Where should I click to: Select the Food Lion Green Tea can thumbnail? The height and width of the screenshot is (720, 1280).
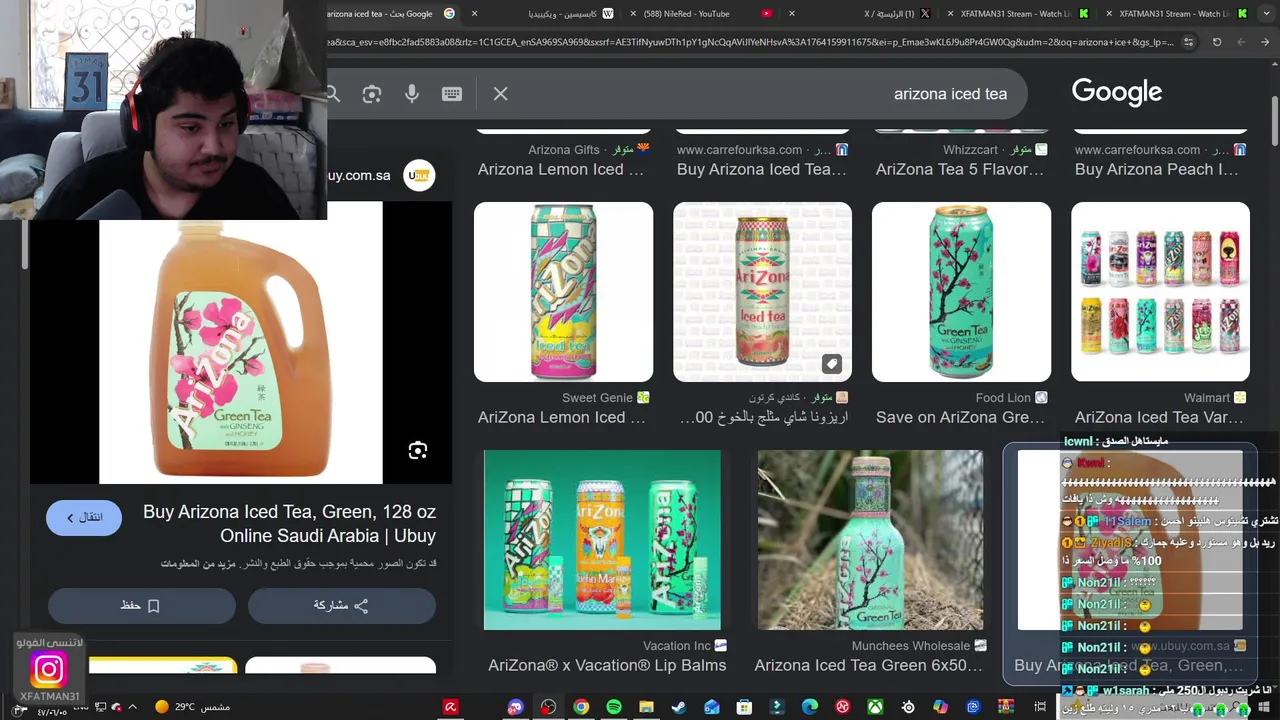(961, 292)
